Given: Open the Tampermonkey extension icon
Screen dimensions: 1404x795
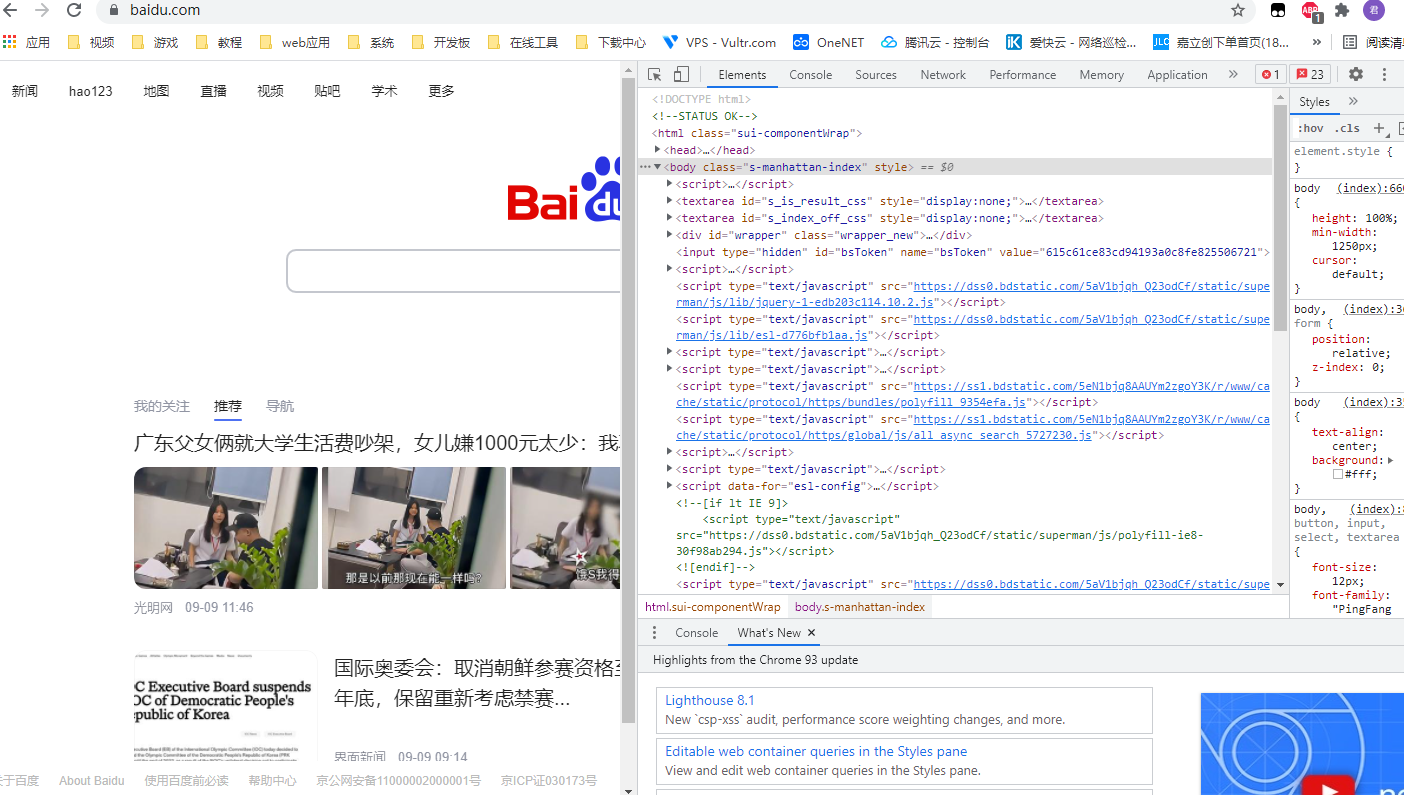Looking at the screenshot, I should click(1278, 10).
